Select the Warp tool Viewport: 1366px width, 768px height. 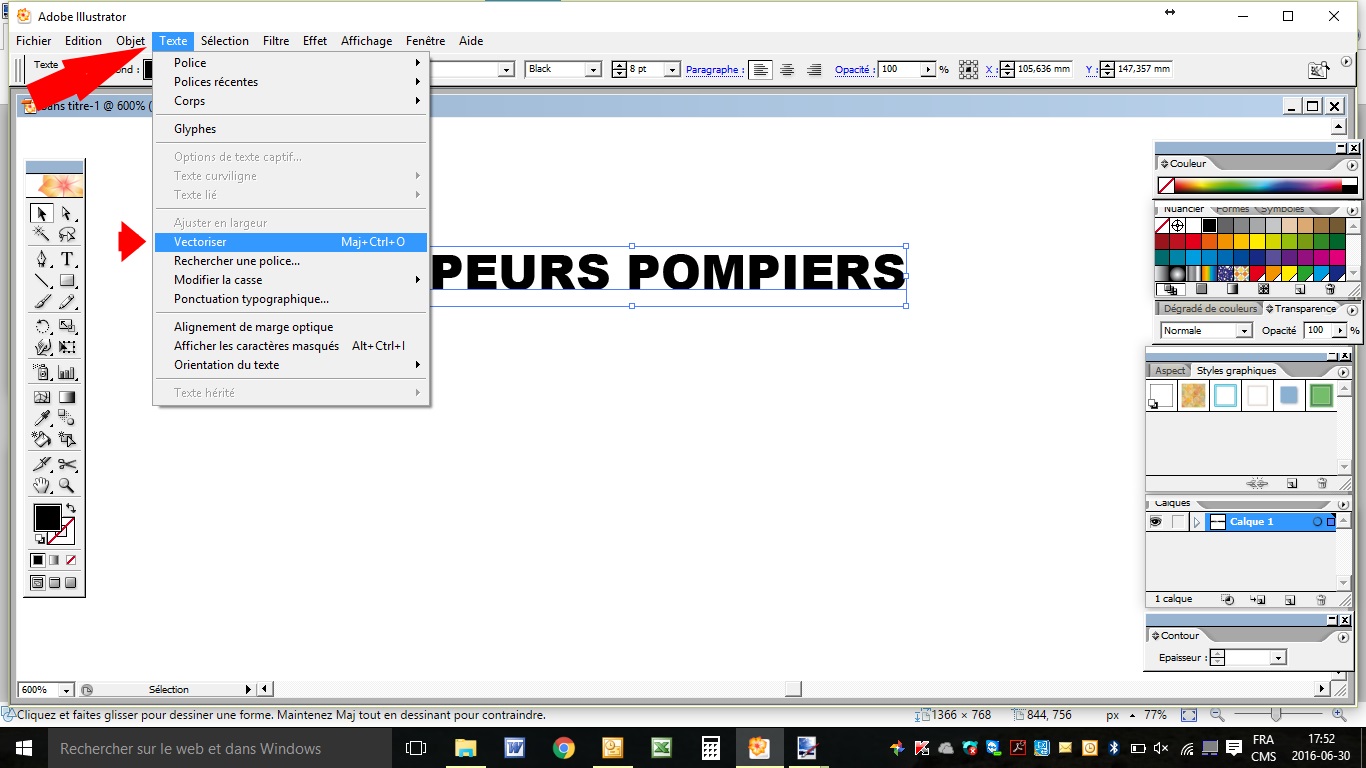[x=42, y=347]
